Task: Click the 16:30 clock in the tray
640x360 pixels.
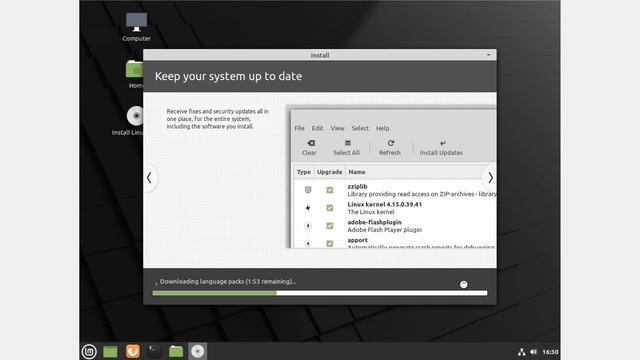Action: tap(550, 352)
